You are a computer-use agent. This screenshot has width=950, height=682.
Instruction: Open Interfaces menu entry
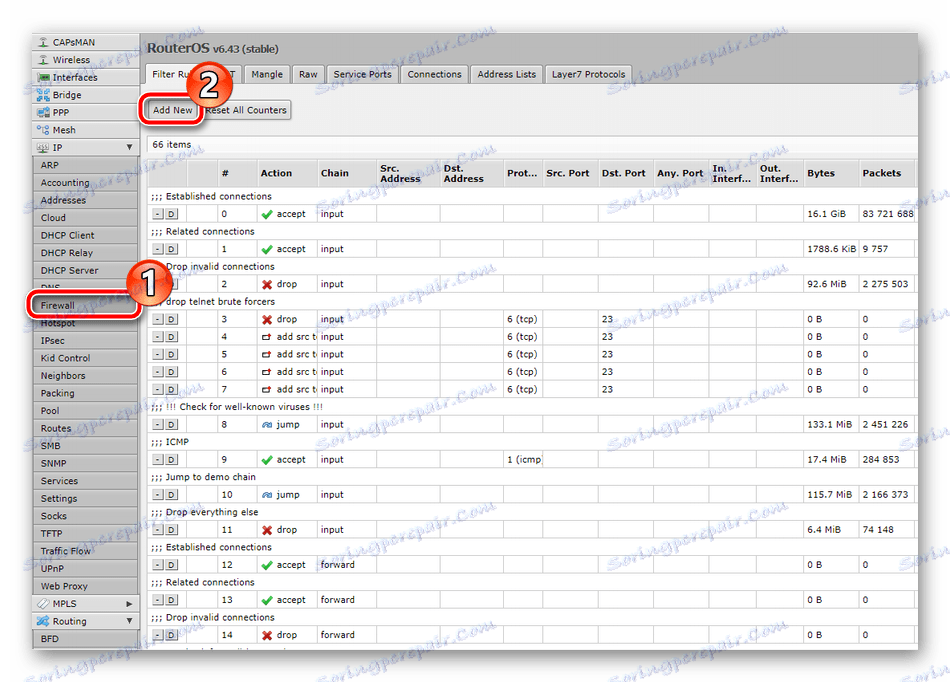85,78
